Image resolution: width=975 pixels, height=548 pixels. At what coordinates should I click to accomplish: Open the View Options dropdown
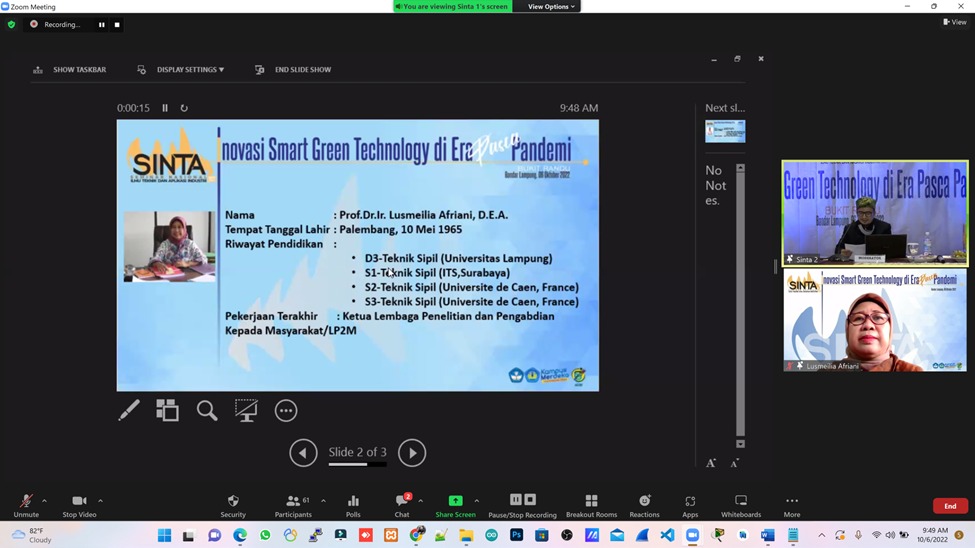tap(551, 7)
